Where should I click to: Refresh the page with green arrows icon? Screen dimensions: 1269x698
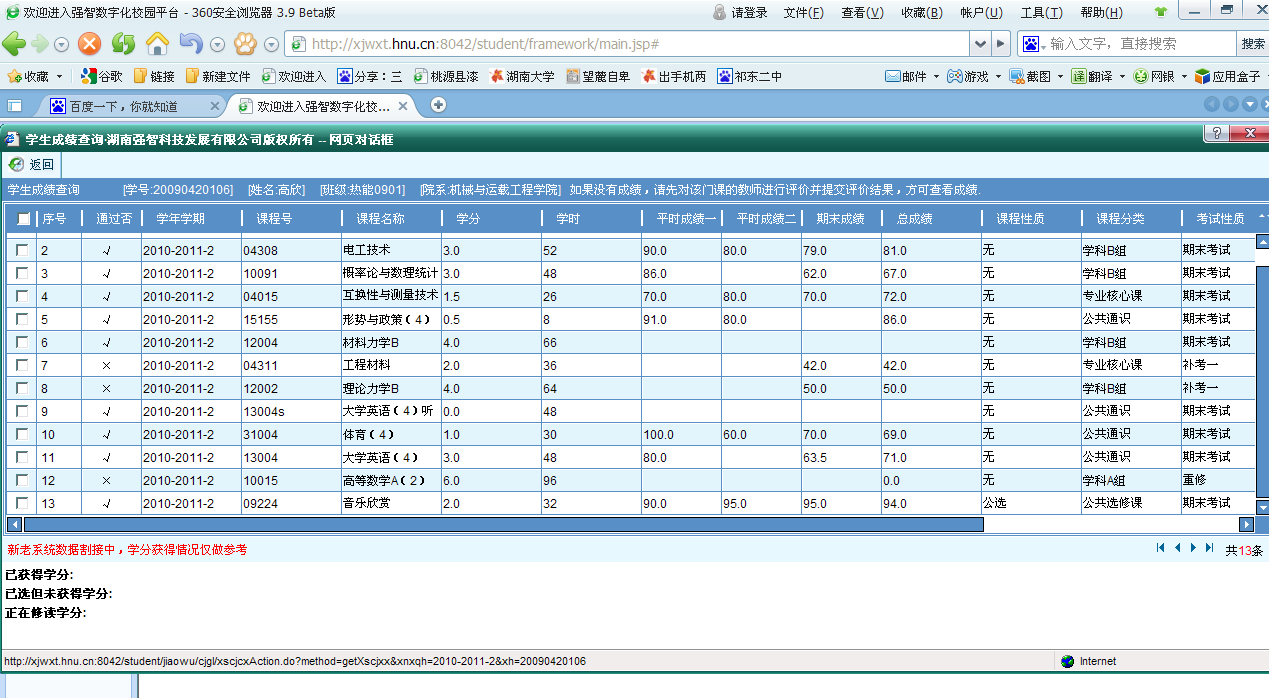pos(123,44)
